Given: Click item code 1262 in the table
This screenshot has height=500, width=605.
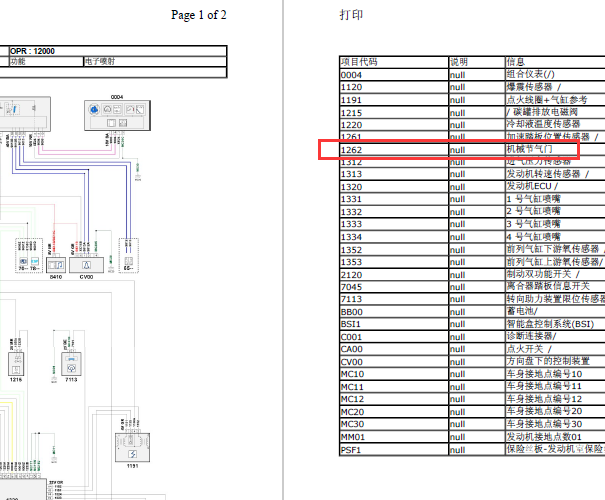Looking at the screenshot, I should click(352, 149).
